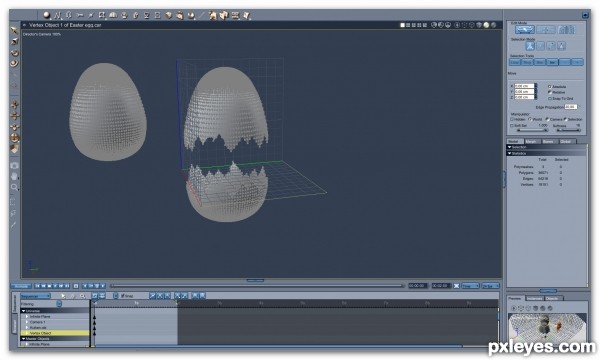Activate the fourth Selection Mode icon
Viewport: 600px width, 360px height.
(x=561, y=46)
